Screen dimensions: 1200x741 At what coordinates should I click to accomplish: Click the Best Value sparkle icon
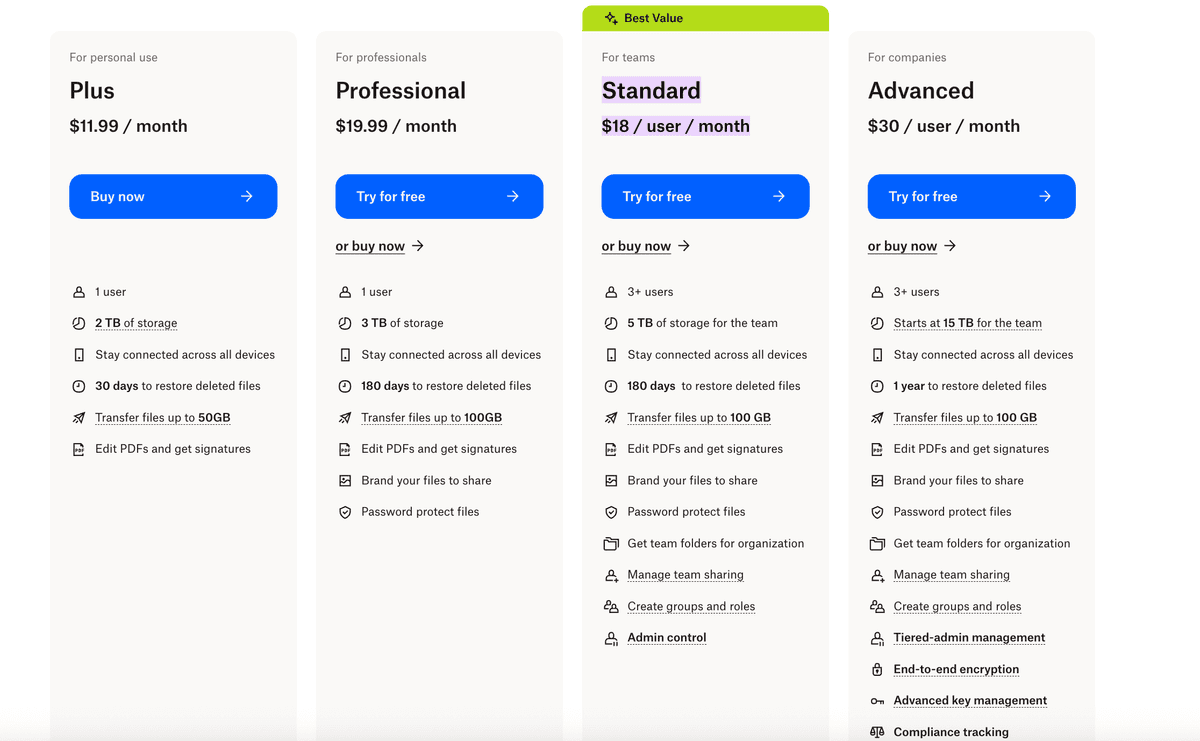tap(611, 18)
